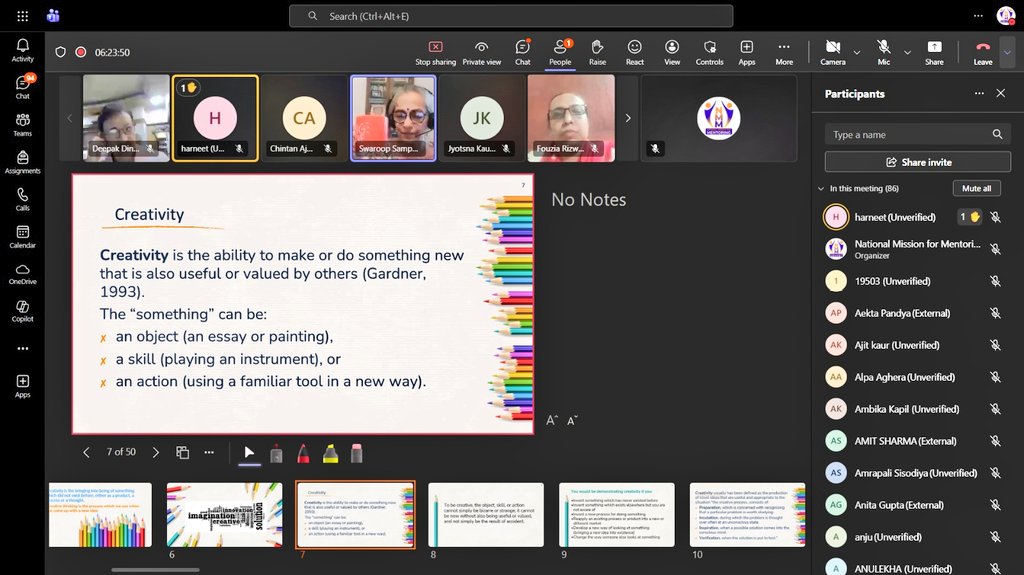Screen dimensions: 1024x575
Task: Open meeting Chat panel
Action: point(522,52)
